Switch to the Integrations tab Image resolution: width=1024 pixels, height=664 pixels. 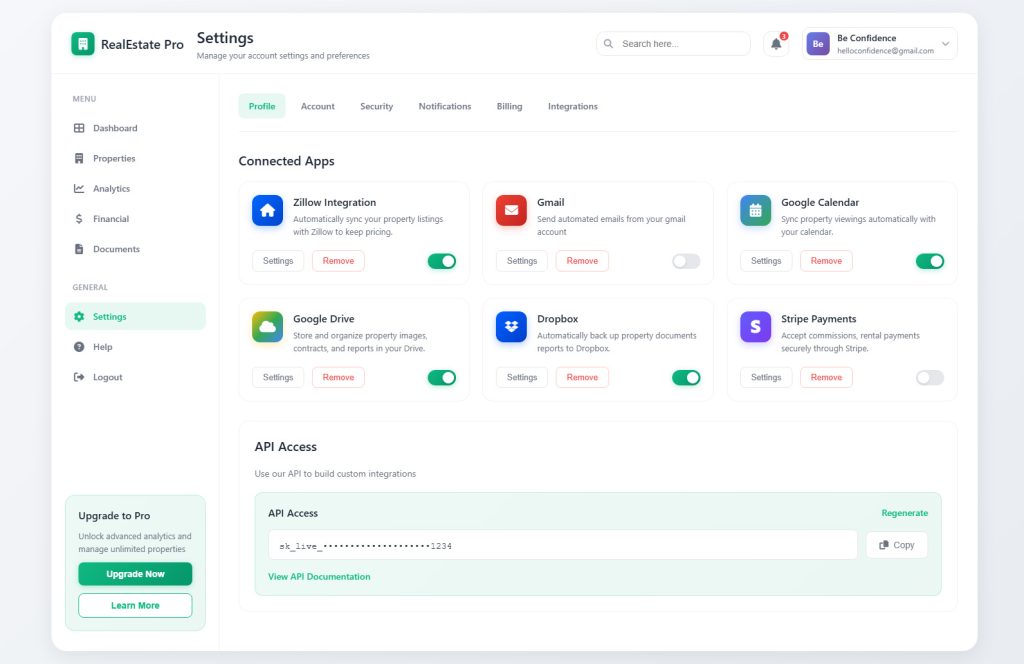point(573,106)
